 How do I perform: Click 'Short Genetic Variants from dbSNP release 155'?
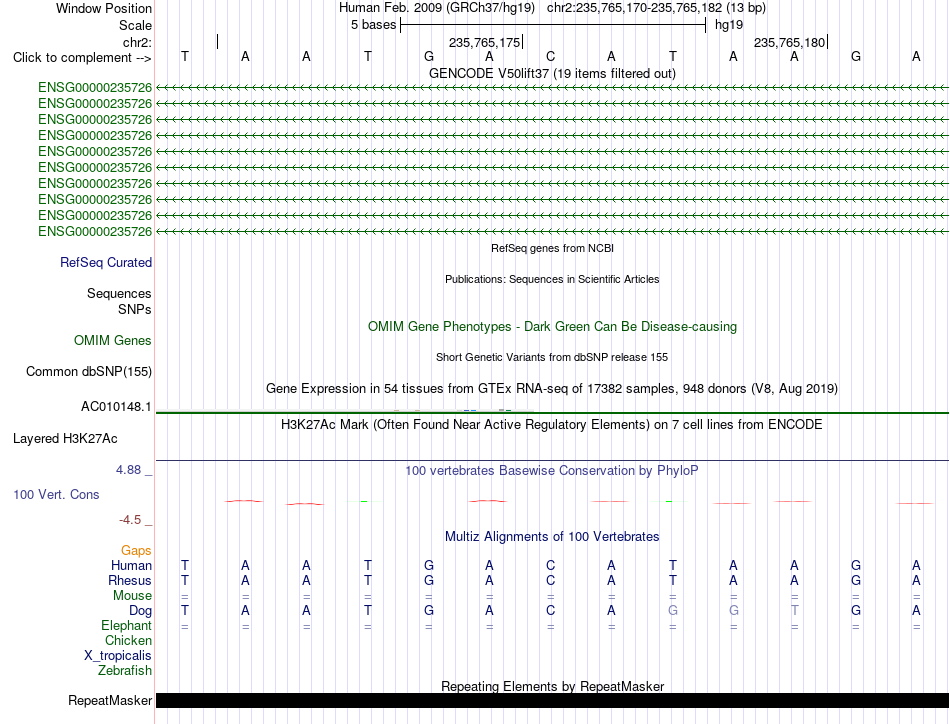(552, 357)
